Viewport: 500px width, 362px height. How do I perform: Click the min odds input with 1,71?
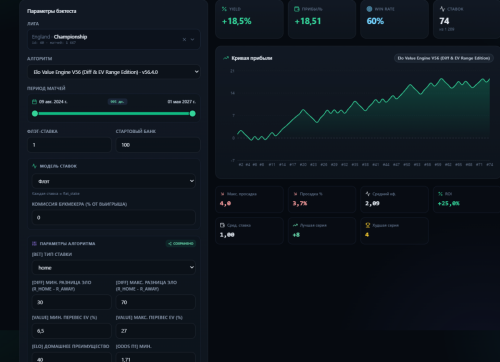[x=156, y=358]
